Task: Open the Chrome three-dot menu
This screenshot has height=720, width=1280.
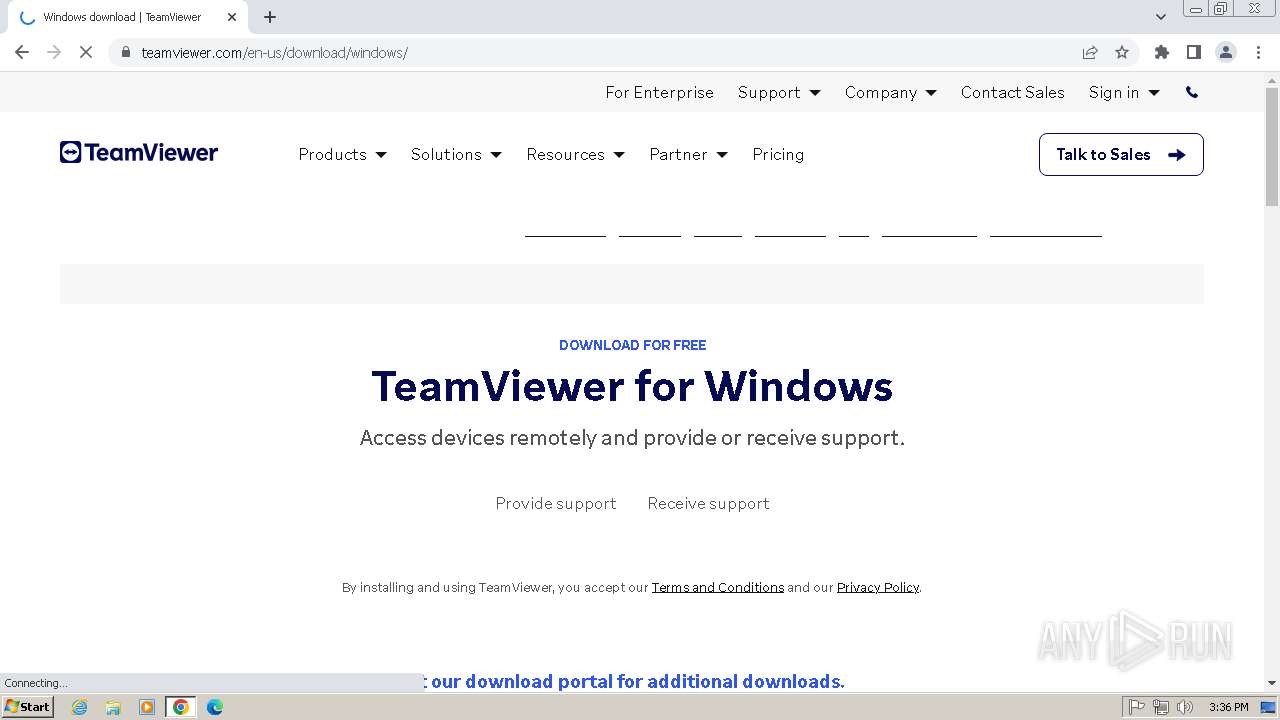Action: (1259, 52)
